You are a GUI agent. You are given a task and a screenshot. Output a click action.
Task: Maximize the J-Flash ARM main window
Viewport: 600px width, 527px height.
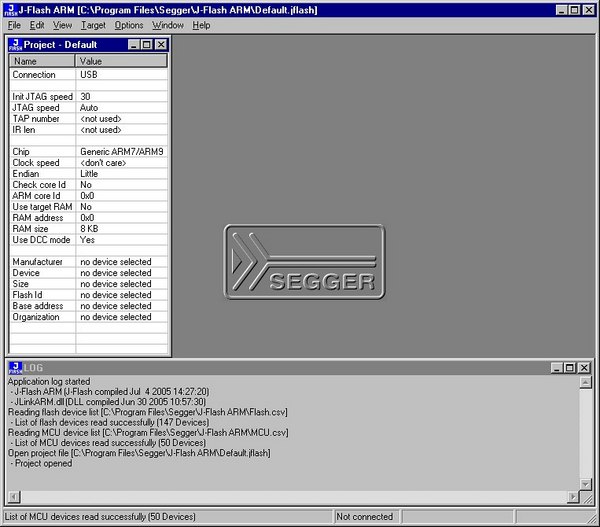tap(574, 10)
